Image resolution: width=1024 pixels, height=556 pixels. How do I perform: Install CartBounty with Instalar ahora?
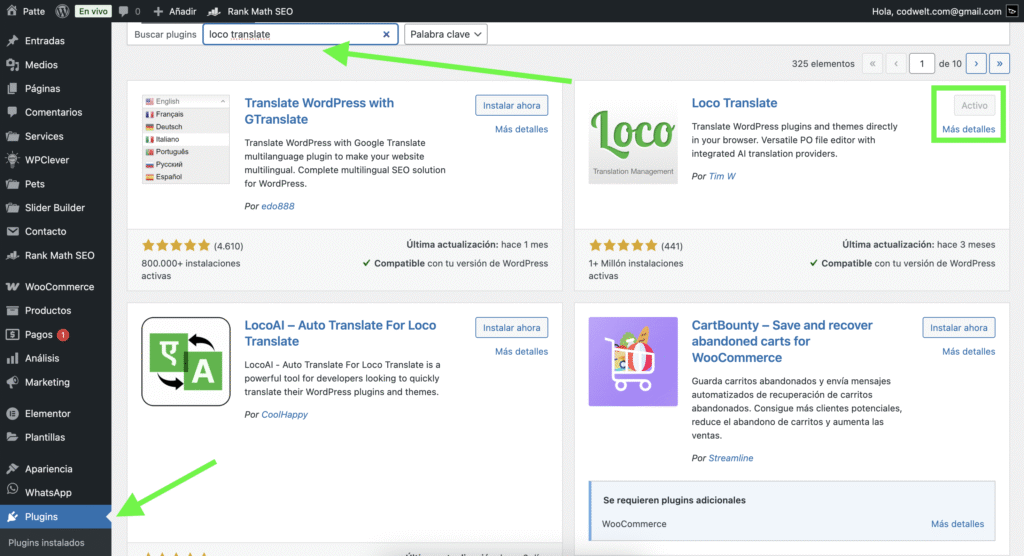coord(958,328)
